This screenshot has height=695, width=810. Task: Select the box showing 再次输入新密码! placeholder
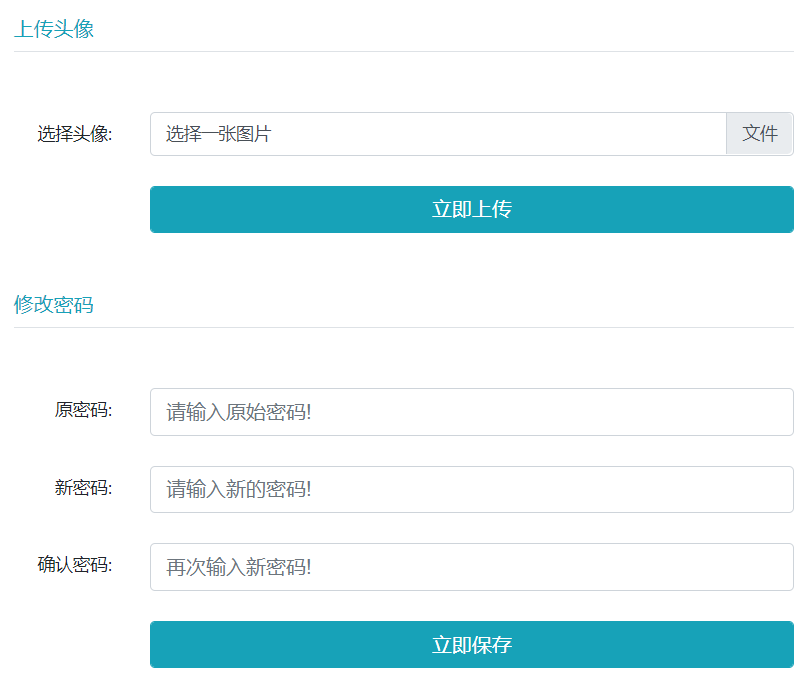tap(471, 567)
